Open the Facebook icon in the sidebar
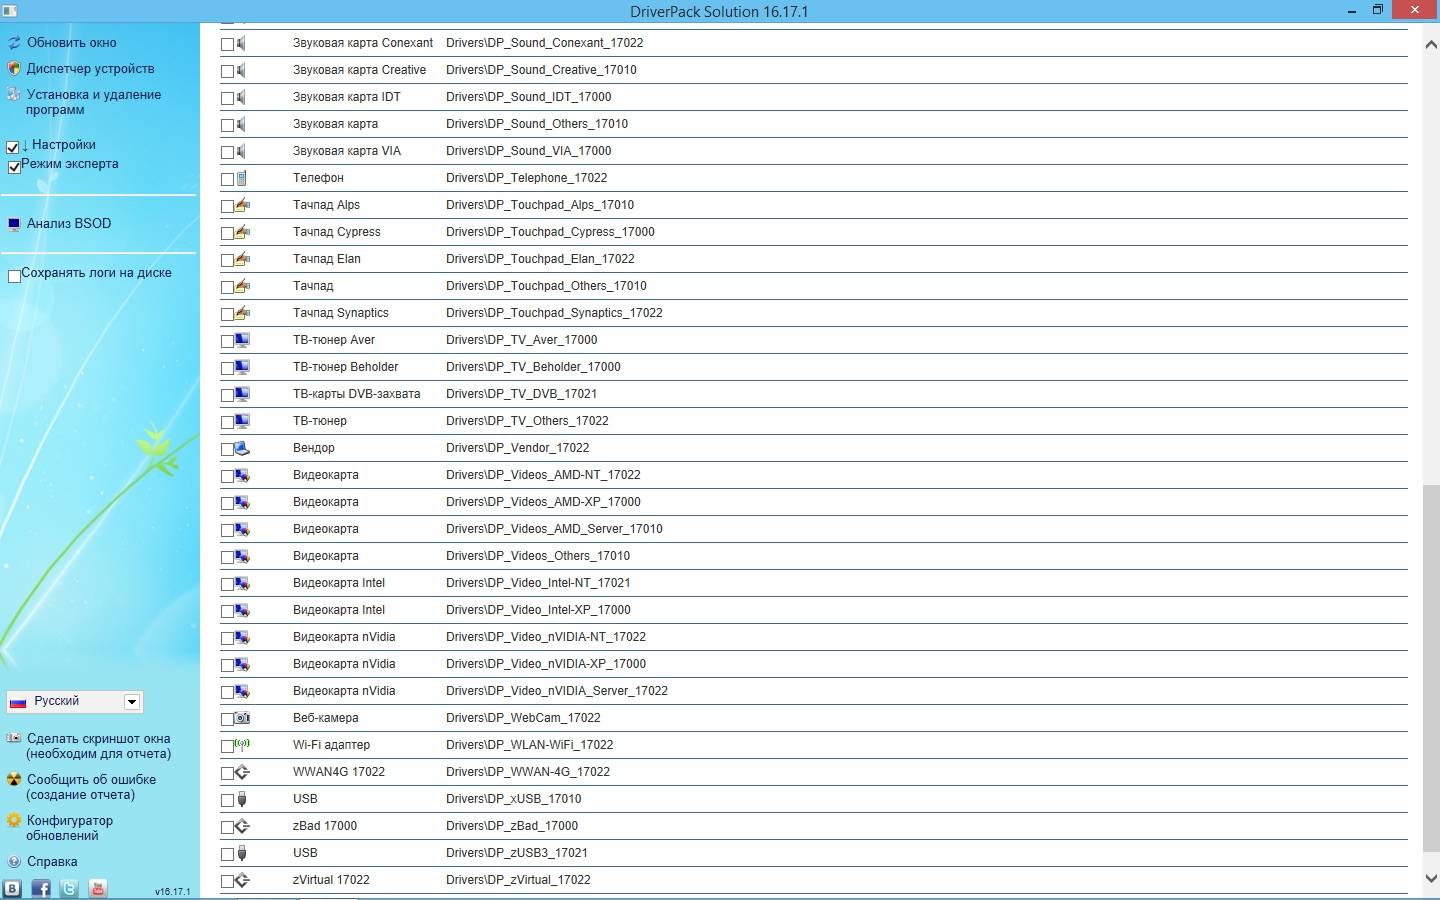The height and width of the screenshot is (900, 1440). click(41, 888)
